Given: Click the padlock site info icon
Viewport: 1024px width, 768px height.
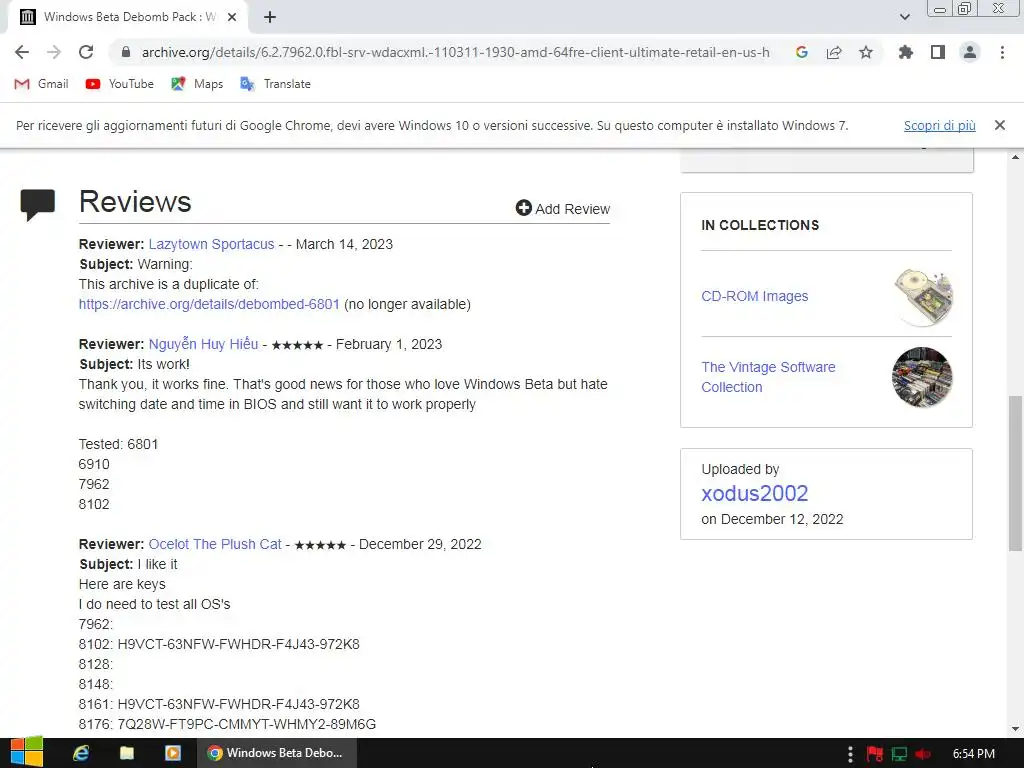Looking at the screenshot, I should (126, 52).
